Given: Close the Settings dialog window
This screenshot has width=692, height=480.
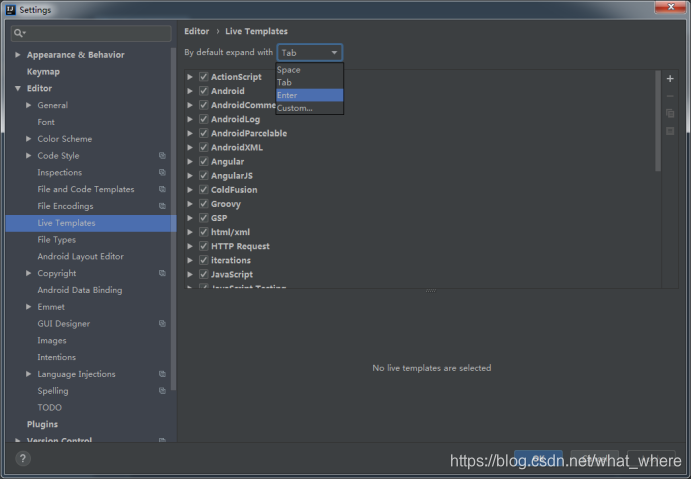Looking at the screenshot, I should [x=670, y=7].
